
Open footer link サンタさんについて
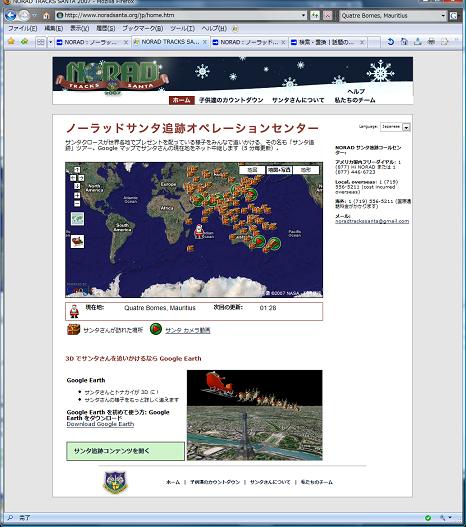pos(270,482)
